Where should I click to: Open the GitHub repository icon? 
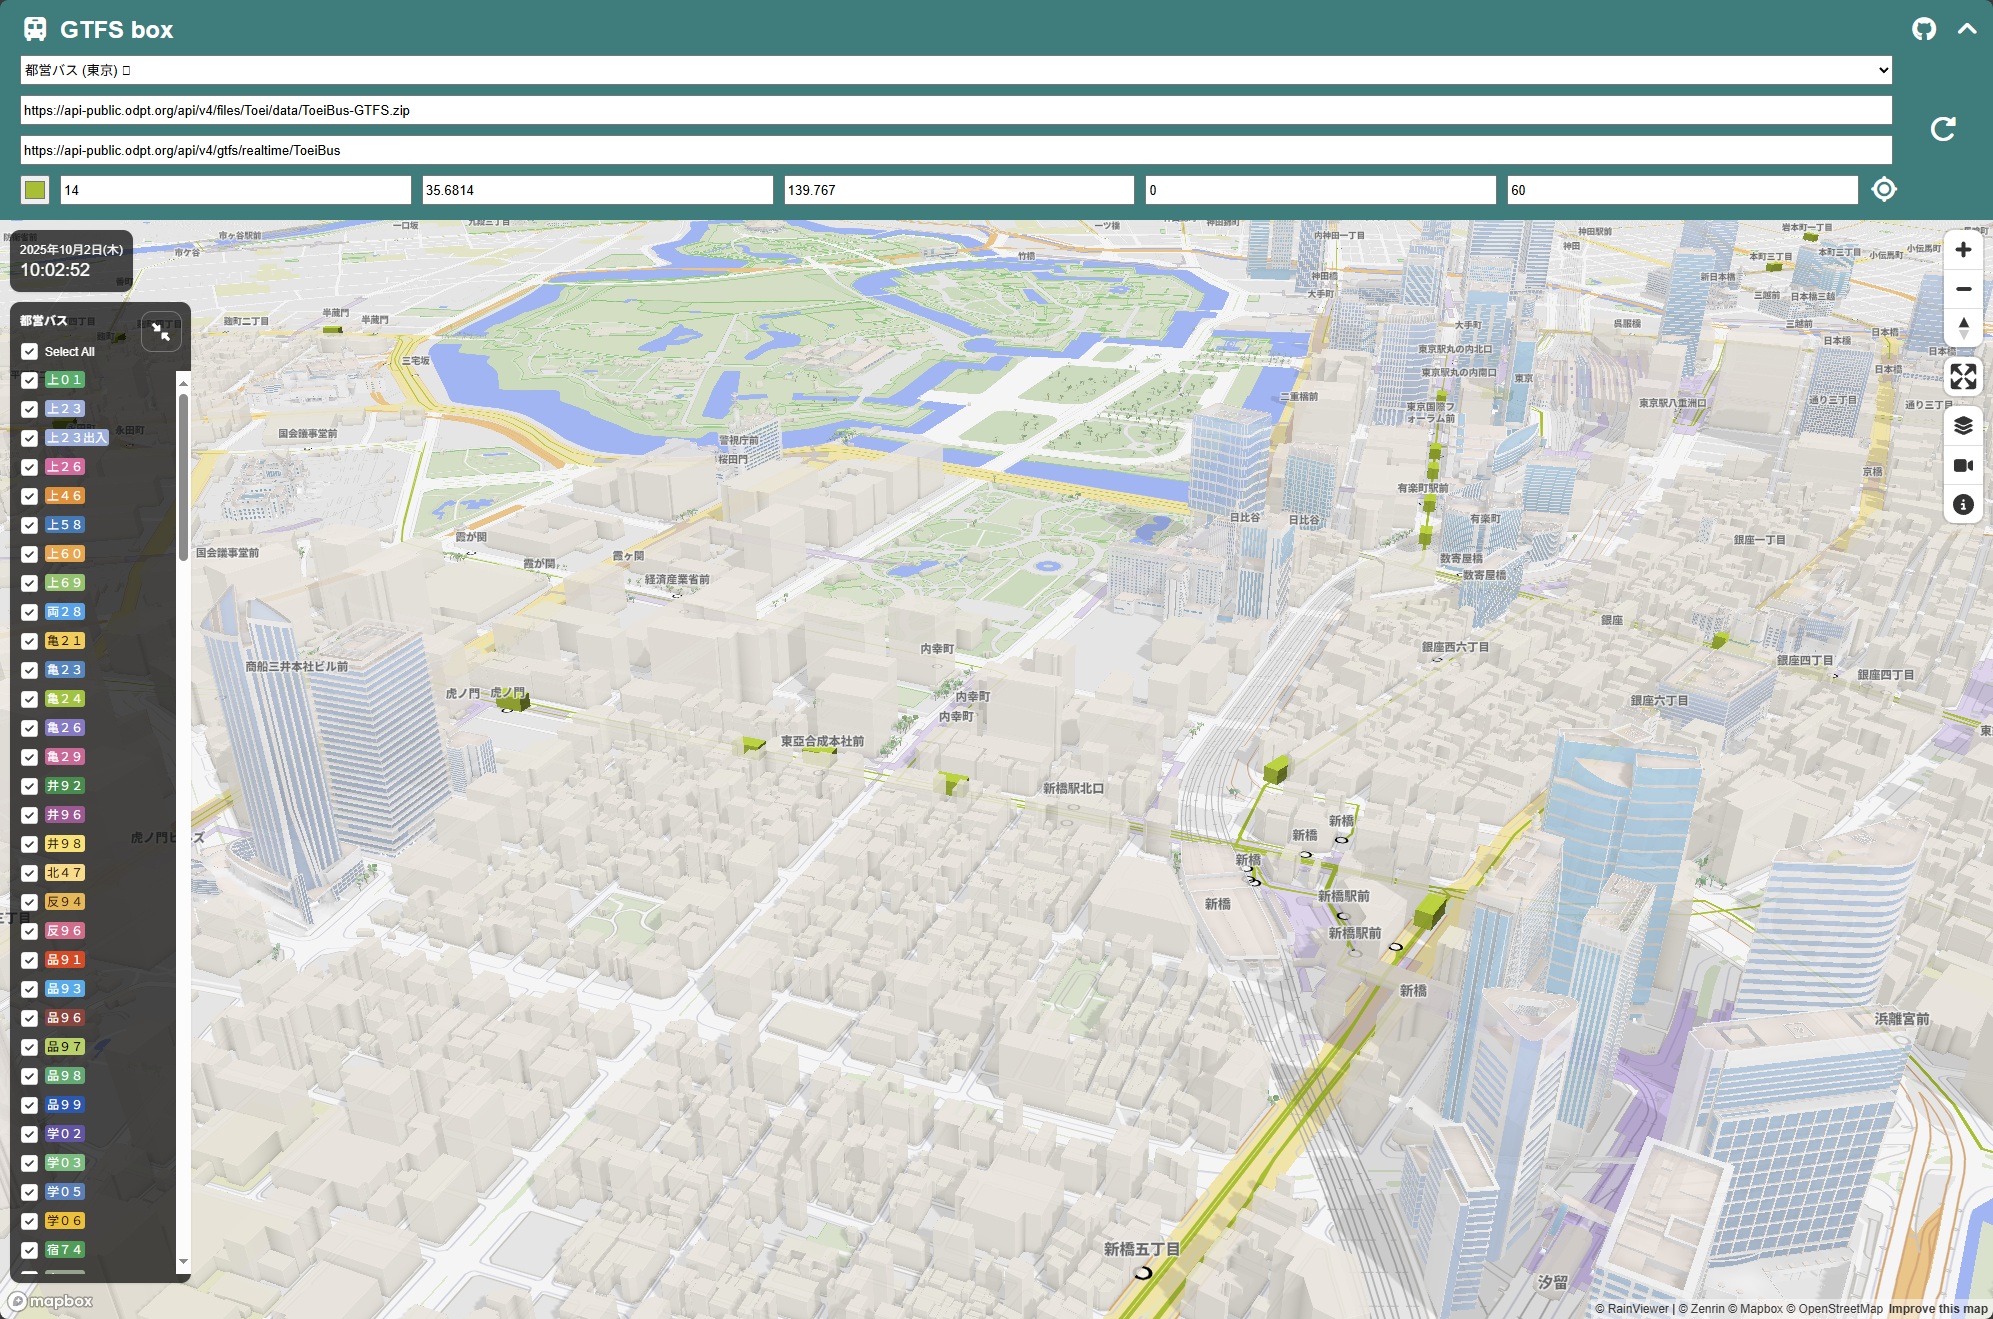(1924, 29)
